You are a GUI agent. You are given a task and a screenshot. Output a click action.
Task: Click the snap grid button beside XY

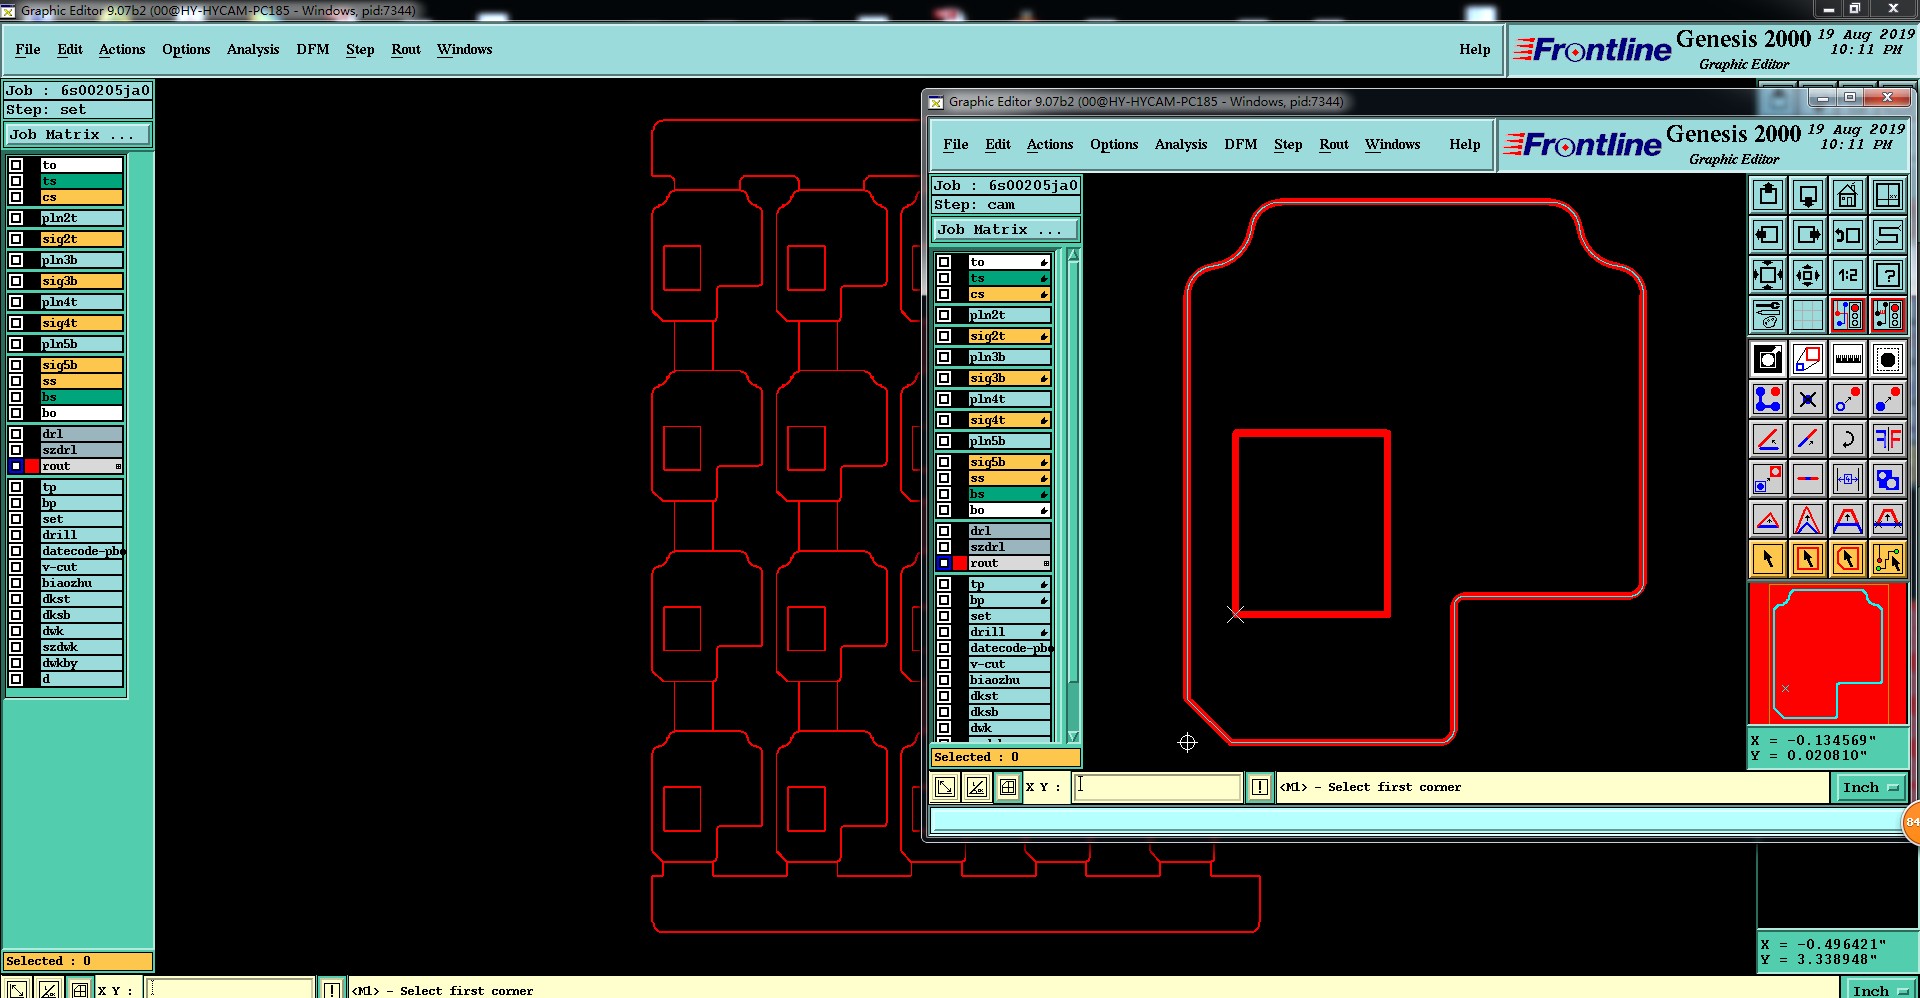[x=1008, y=787]
